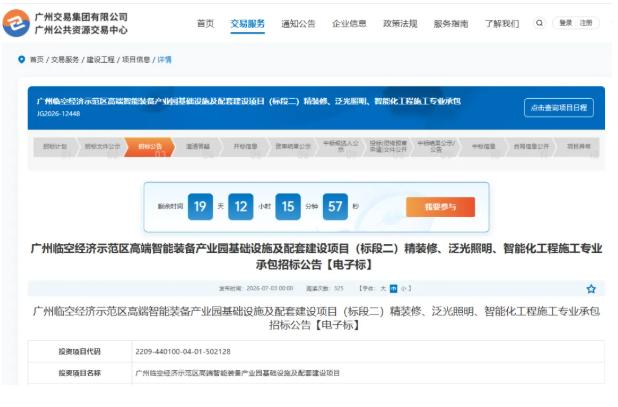Open the 交易服务 navigation menu
The image size is (618, 407).
[248, 24]
